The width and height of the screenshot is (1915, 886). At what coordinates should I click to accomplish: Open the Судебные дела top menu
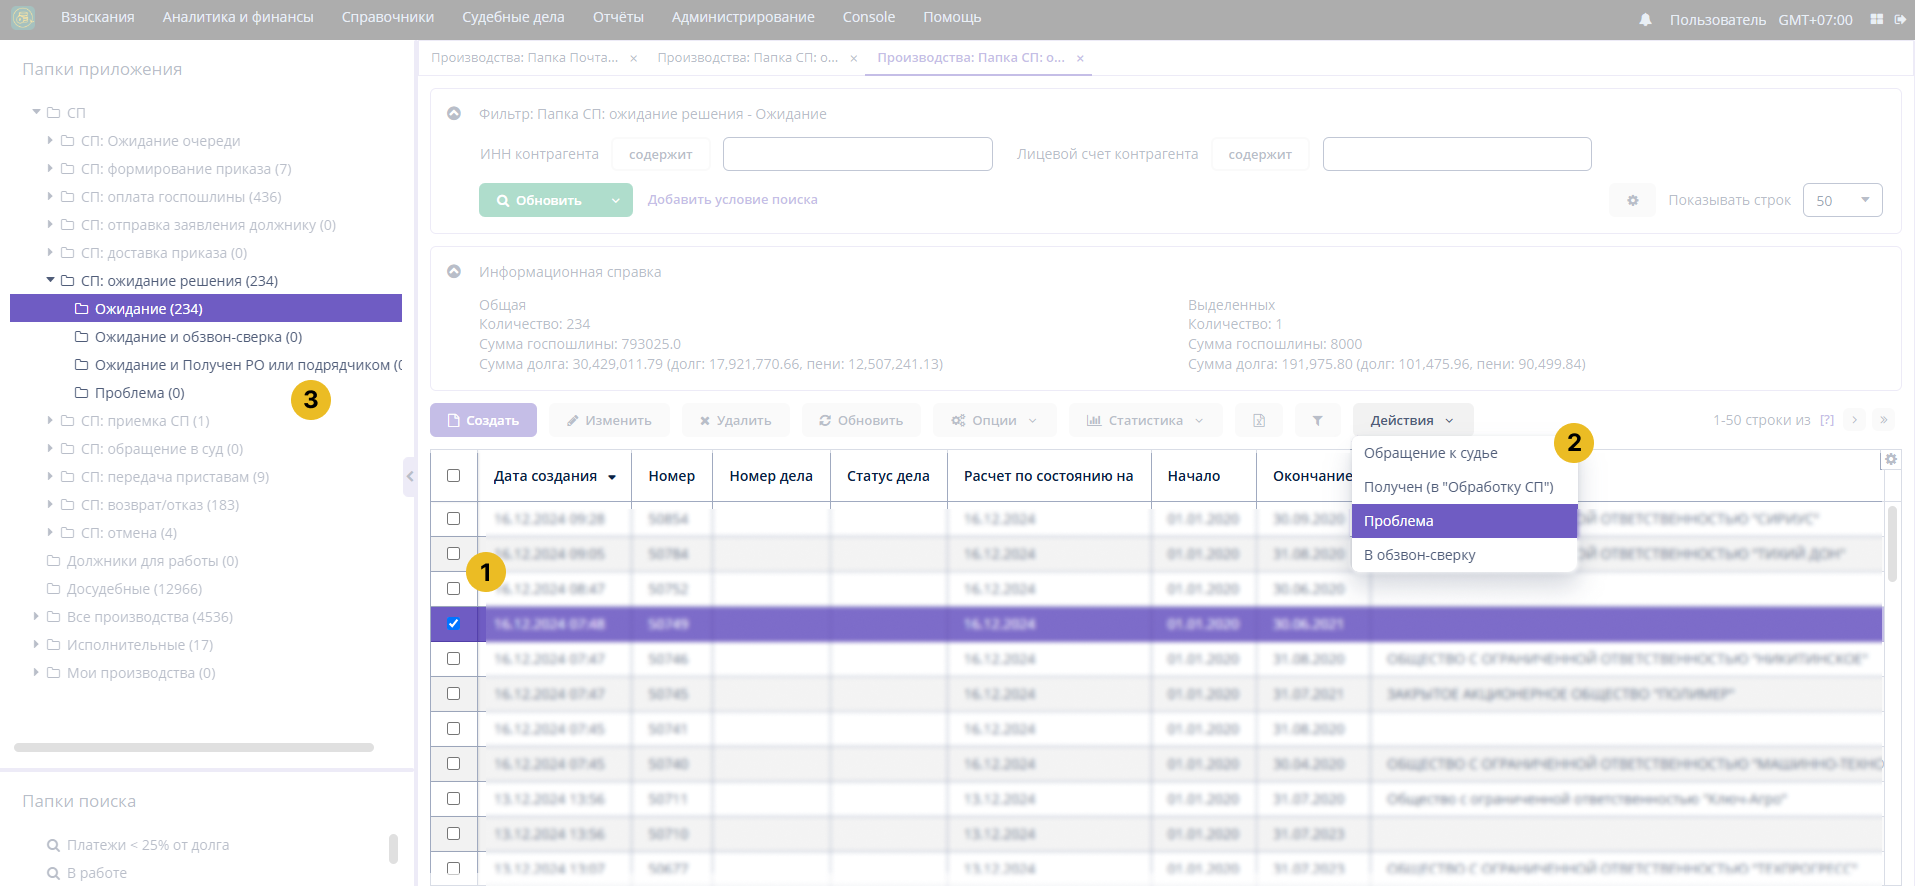tap(513, 17)
